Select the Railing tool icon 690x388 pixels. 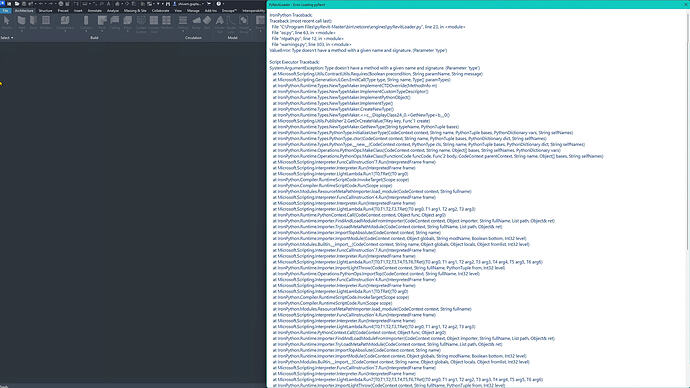183,20
